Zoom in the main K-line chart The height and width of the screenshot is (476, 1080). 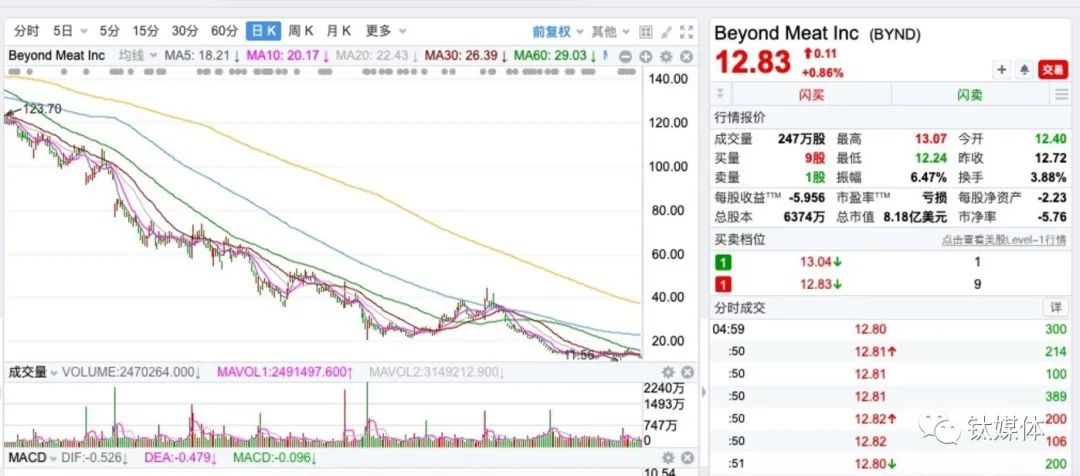[x=645, y=56]
